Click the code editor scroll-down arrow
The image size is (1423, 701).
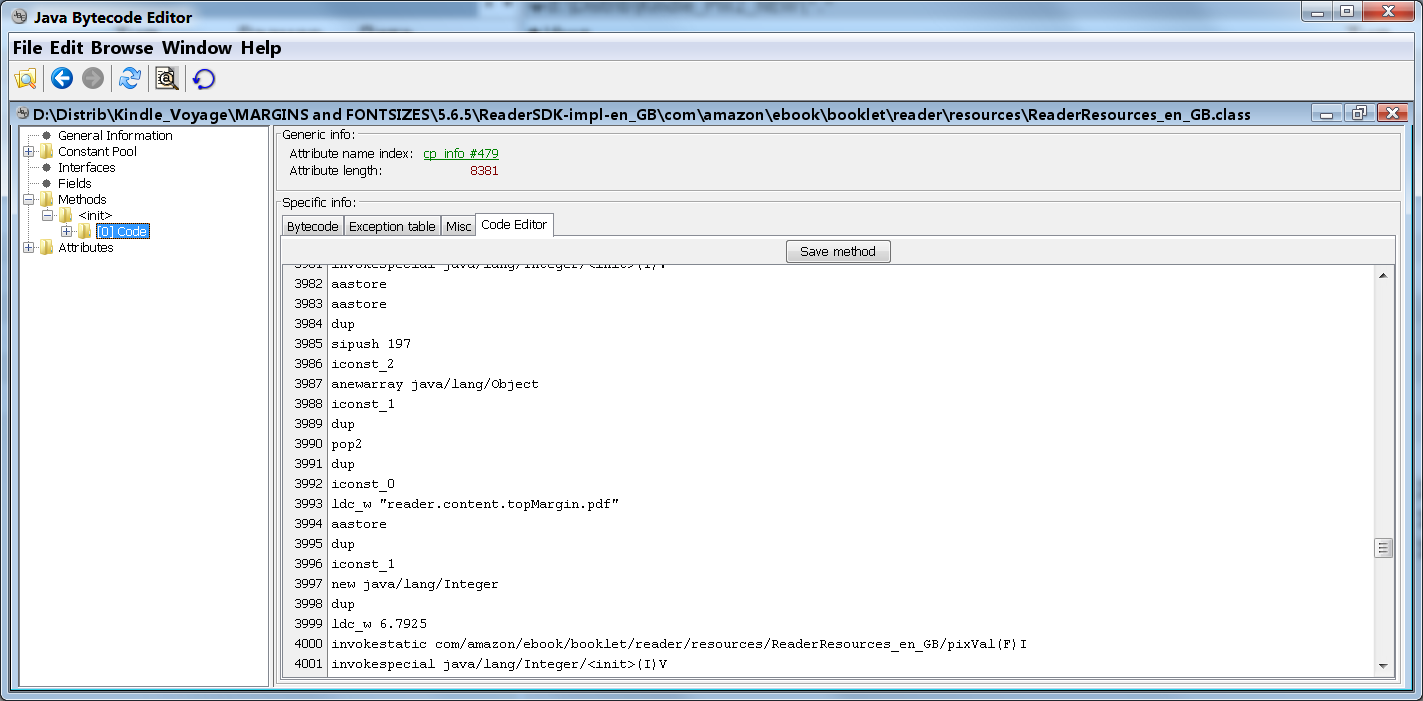[x=1384, y=666]
